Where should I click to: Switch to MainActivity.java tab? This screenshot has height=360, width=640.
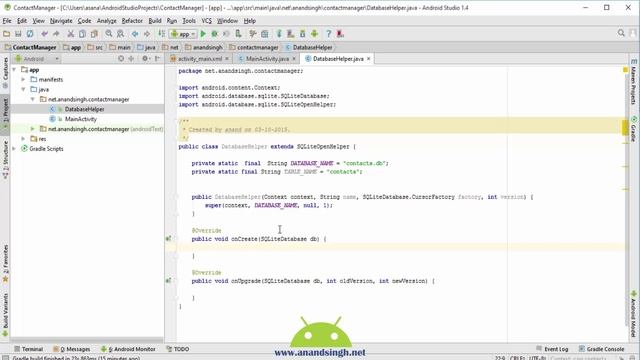click(267, 59)
